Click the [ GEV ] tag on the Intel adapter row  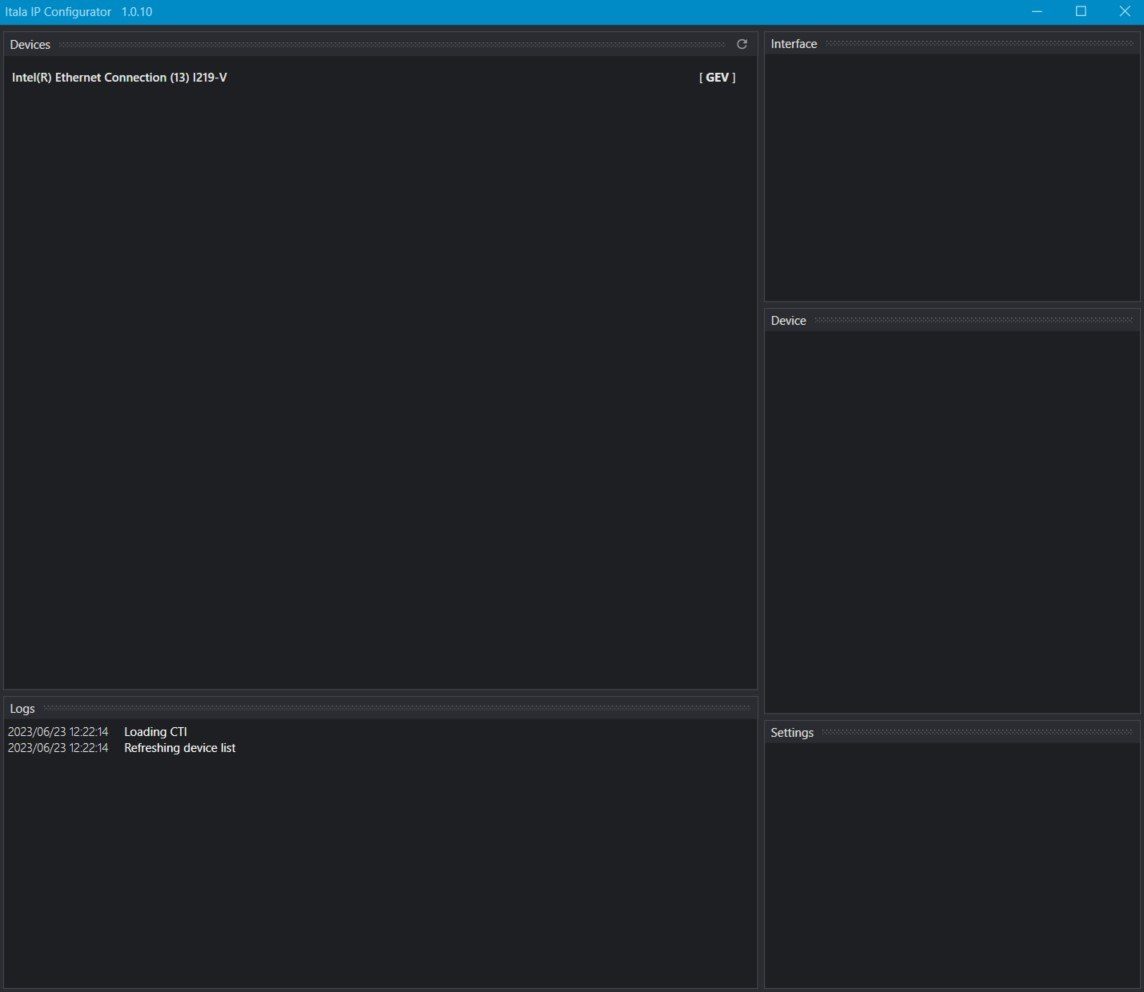717,77
